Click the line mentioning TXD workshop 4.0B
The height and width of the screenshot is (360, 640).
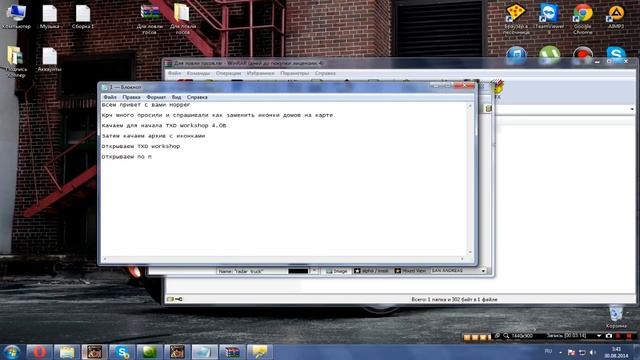coord(164,126)
